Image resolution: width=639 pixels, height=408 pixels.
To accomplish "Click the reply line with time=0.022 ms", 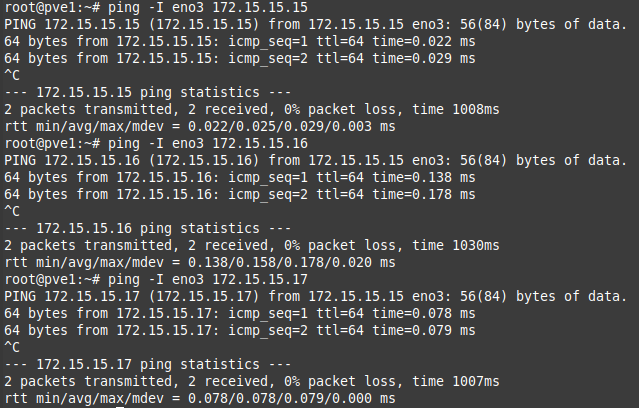I will [240, 42].
